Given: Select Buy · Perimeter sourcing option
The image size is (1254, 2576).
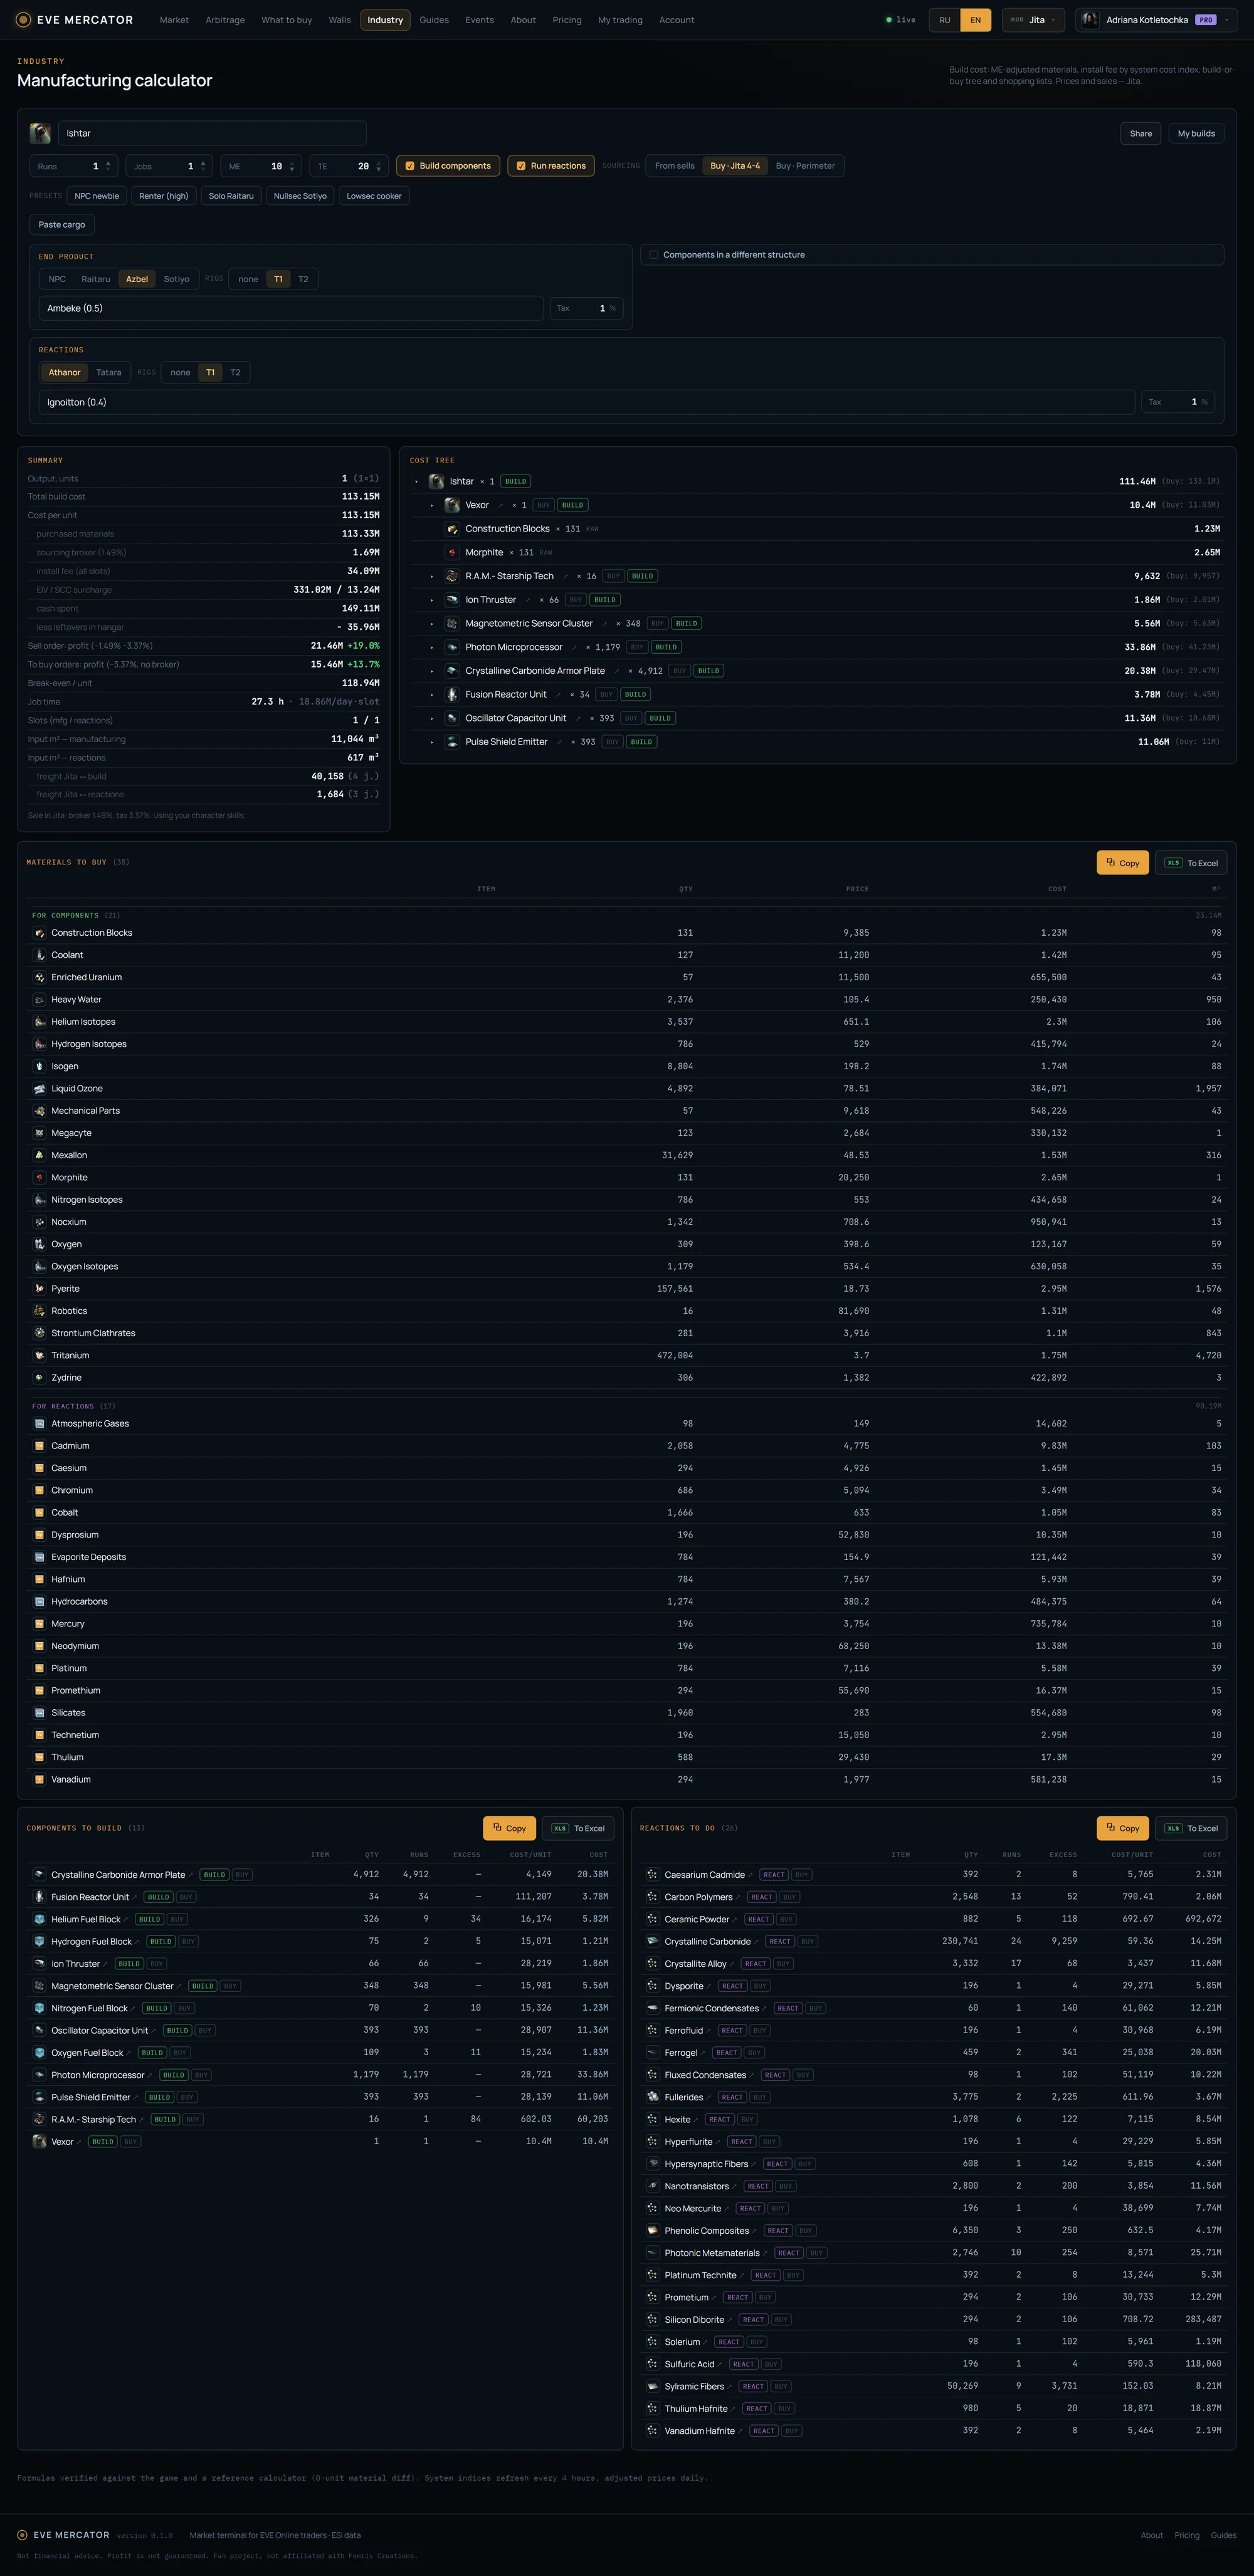Looking at the screenshot, I should click(805, 166).
